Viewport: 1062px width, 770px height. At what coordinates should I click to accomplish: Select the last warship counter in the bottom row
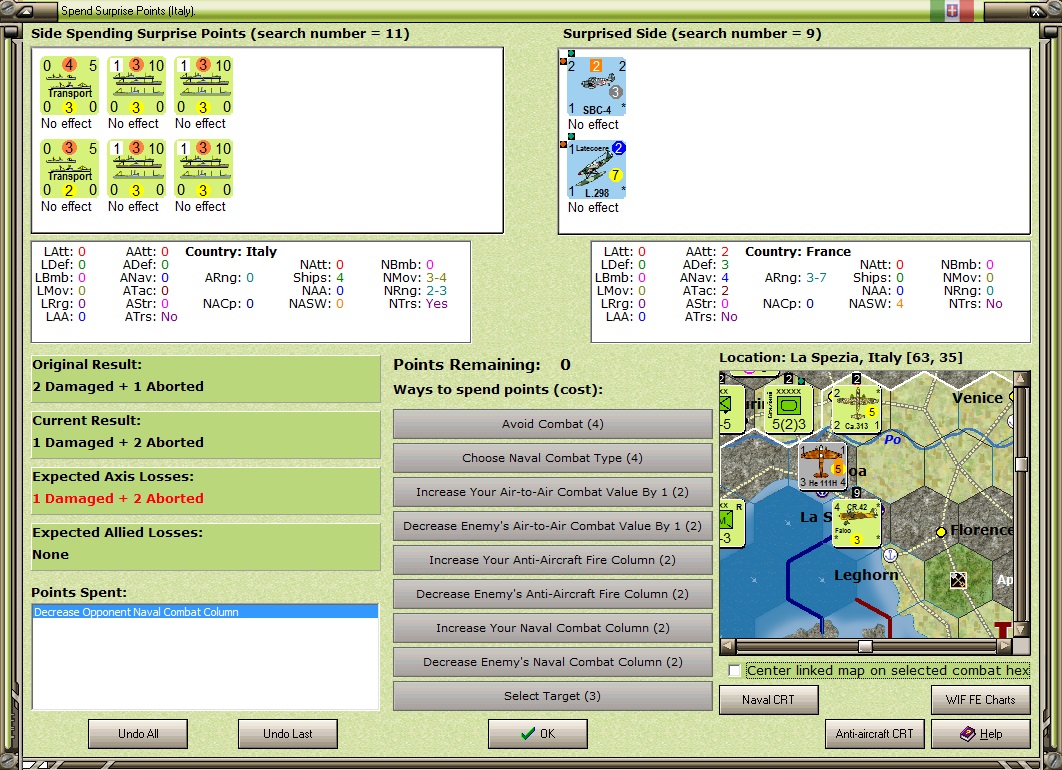pyautogui.click(x=204, y=169)
